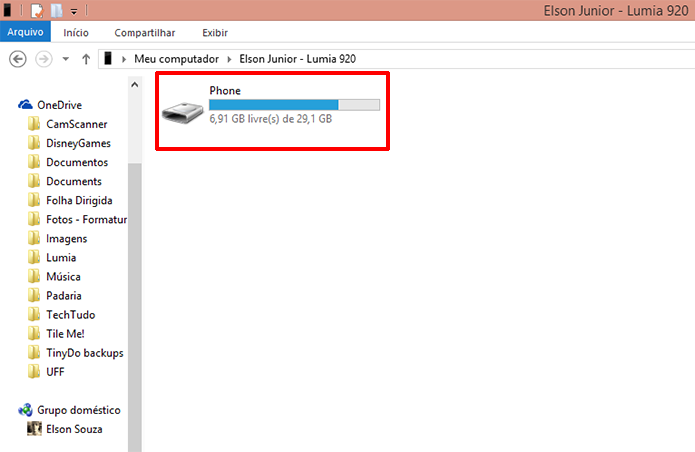
Task: Open the UFF folder
Action: click(x=55, y=372)
